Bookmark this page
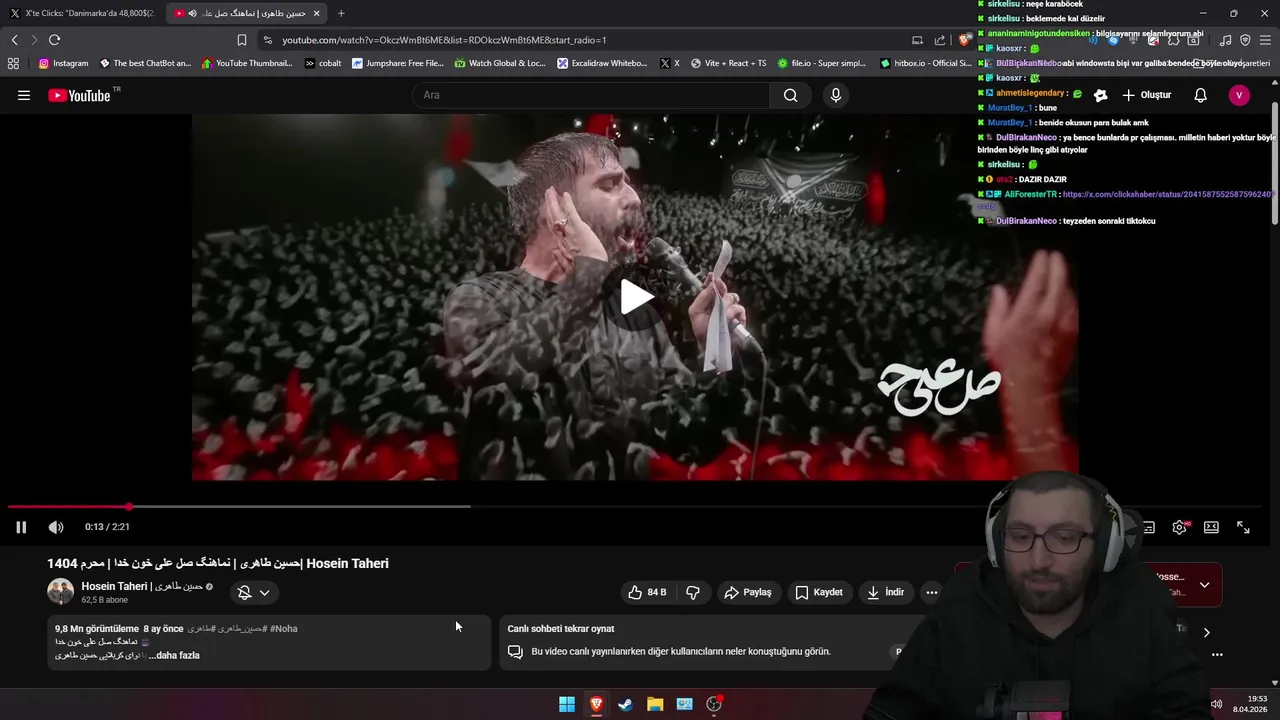1280x720 pixels. point(242,40)
